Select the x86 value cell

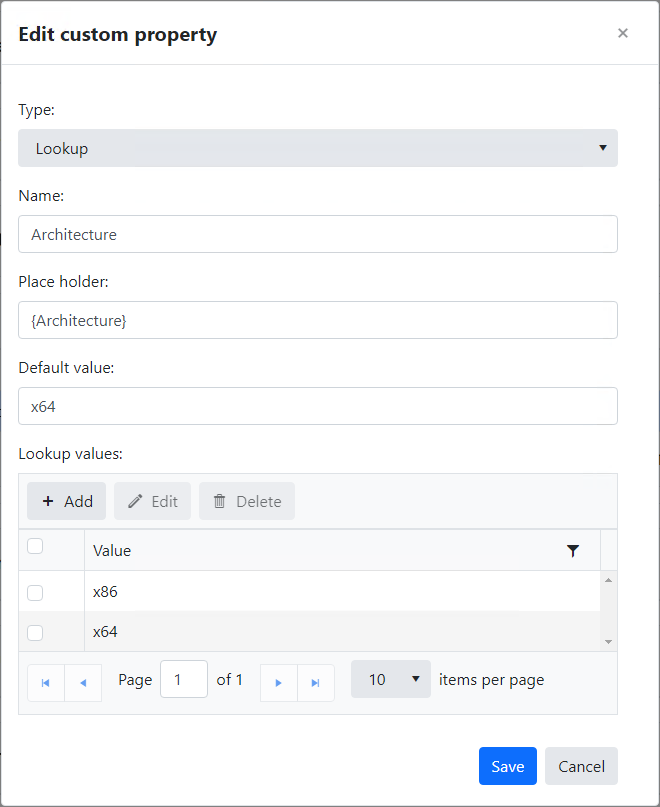342,591
